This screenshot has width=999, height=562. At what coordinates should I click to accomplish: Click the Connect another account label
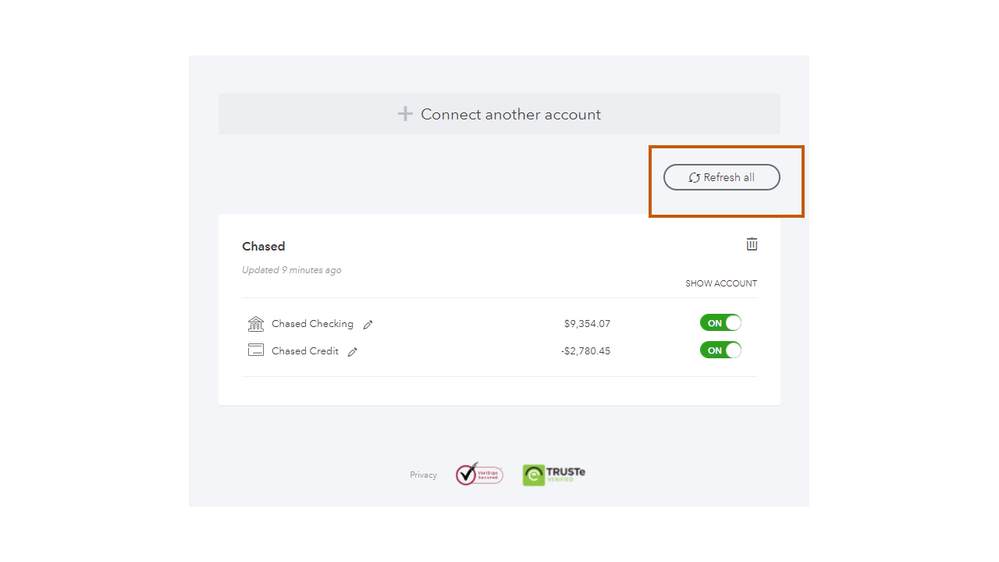510,114
